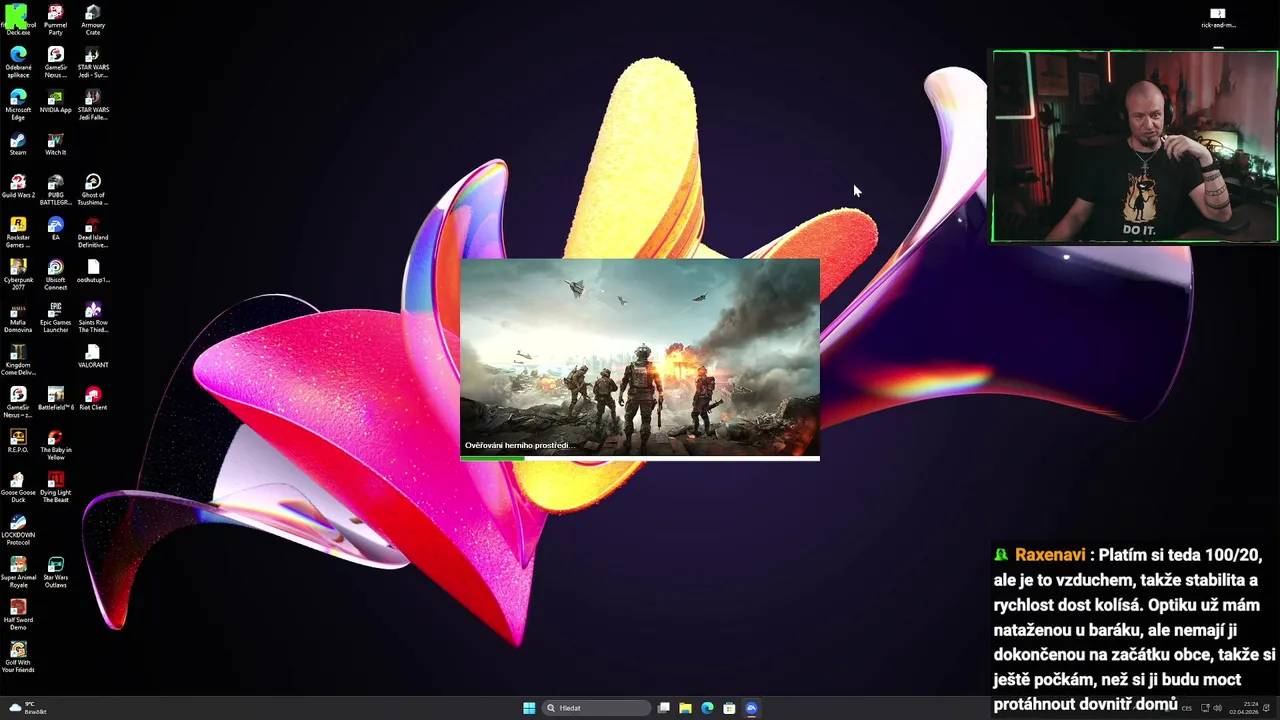Select the Super Animal Royale desktop icon
This screenshot has height=720, width=1280.
[18, 572]
